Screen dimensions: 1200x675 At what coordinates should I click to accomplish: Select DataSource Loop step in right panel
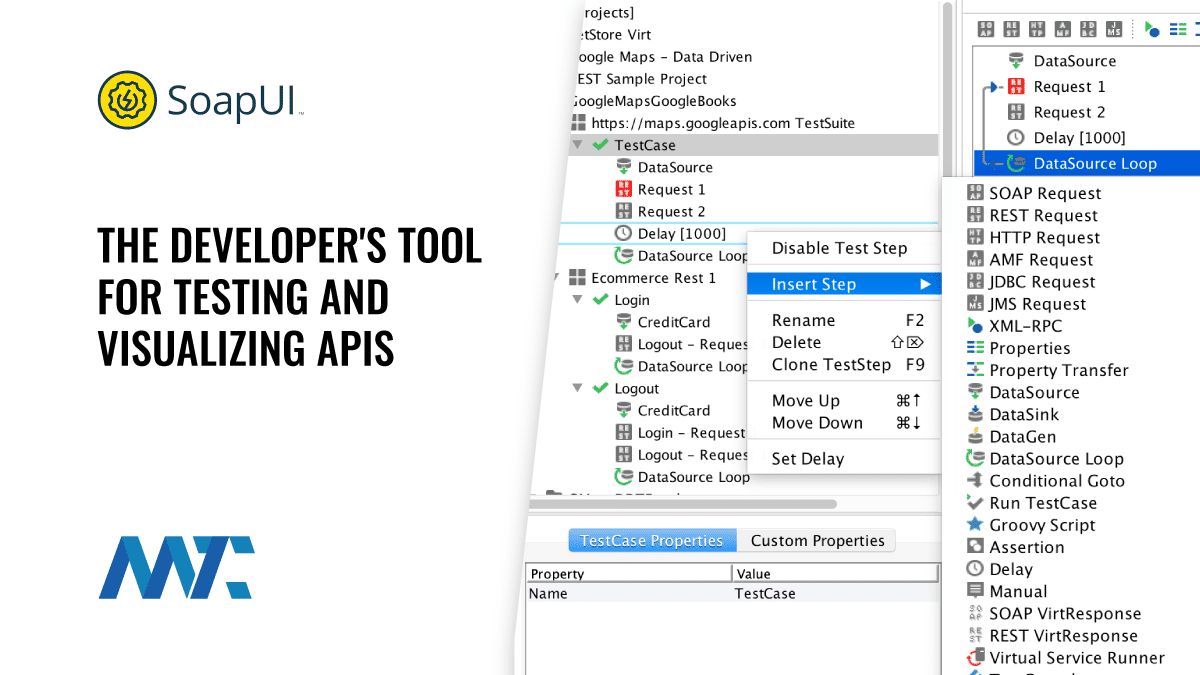pyautogui.click(x=1094, y=163)
